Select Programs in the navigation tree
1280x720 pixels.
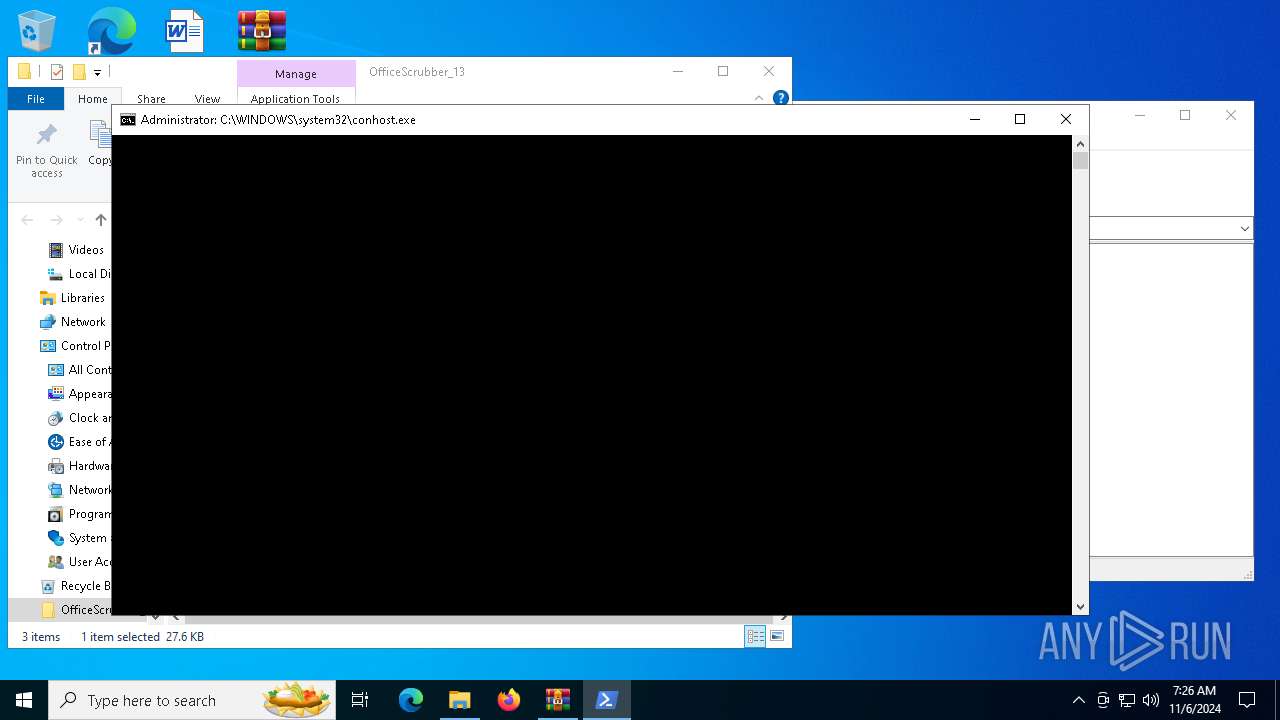79,514
